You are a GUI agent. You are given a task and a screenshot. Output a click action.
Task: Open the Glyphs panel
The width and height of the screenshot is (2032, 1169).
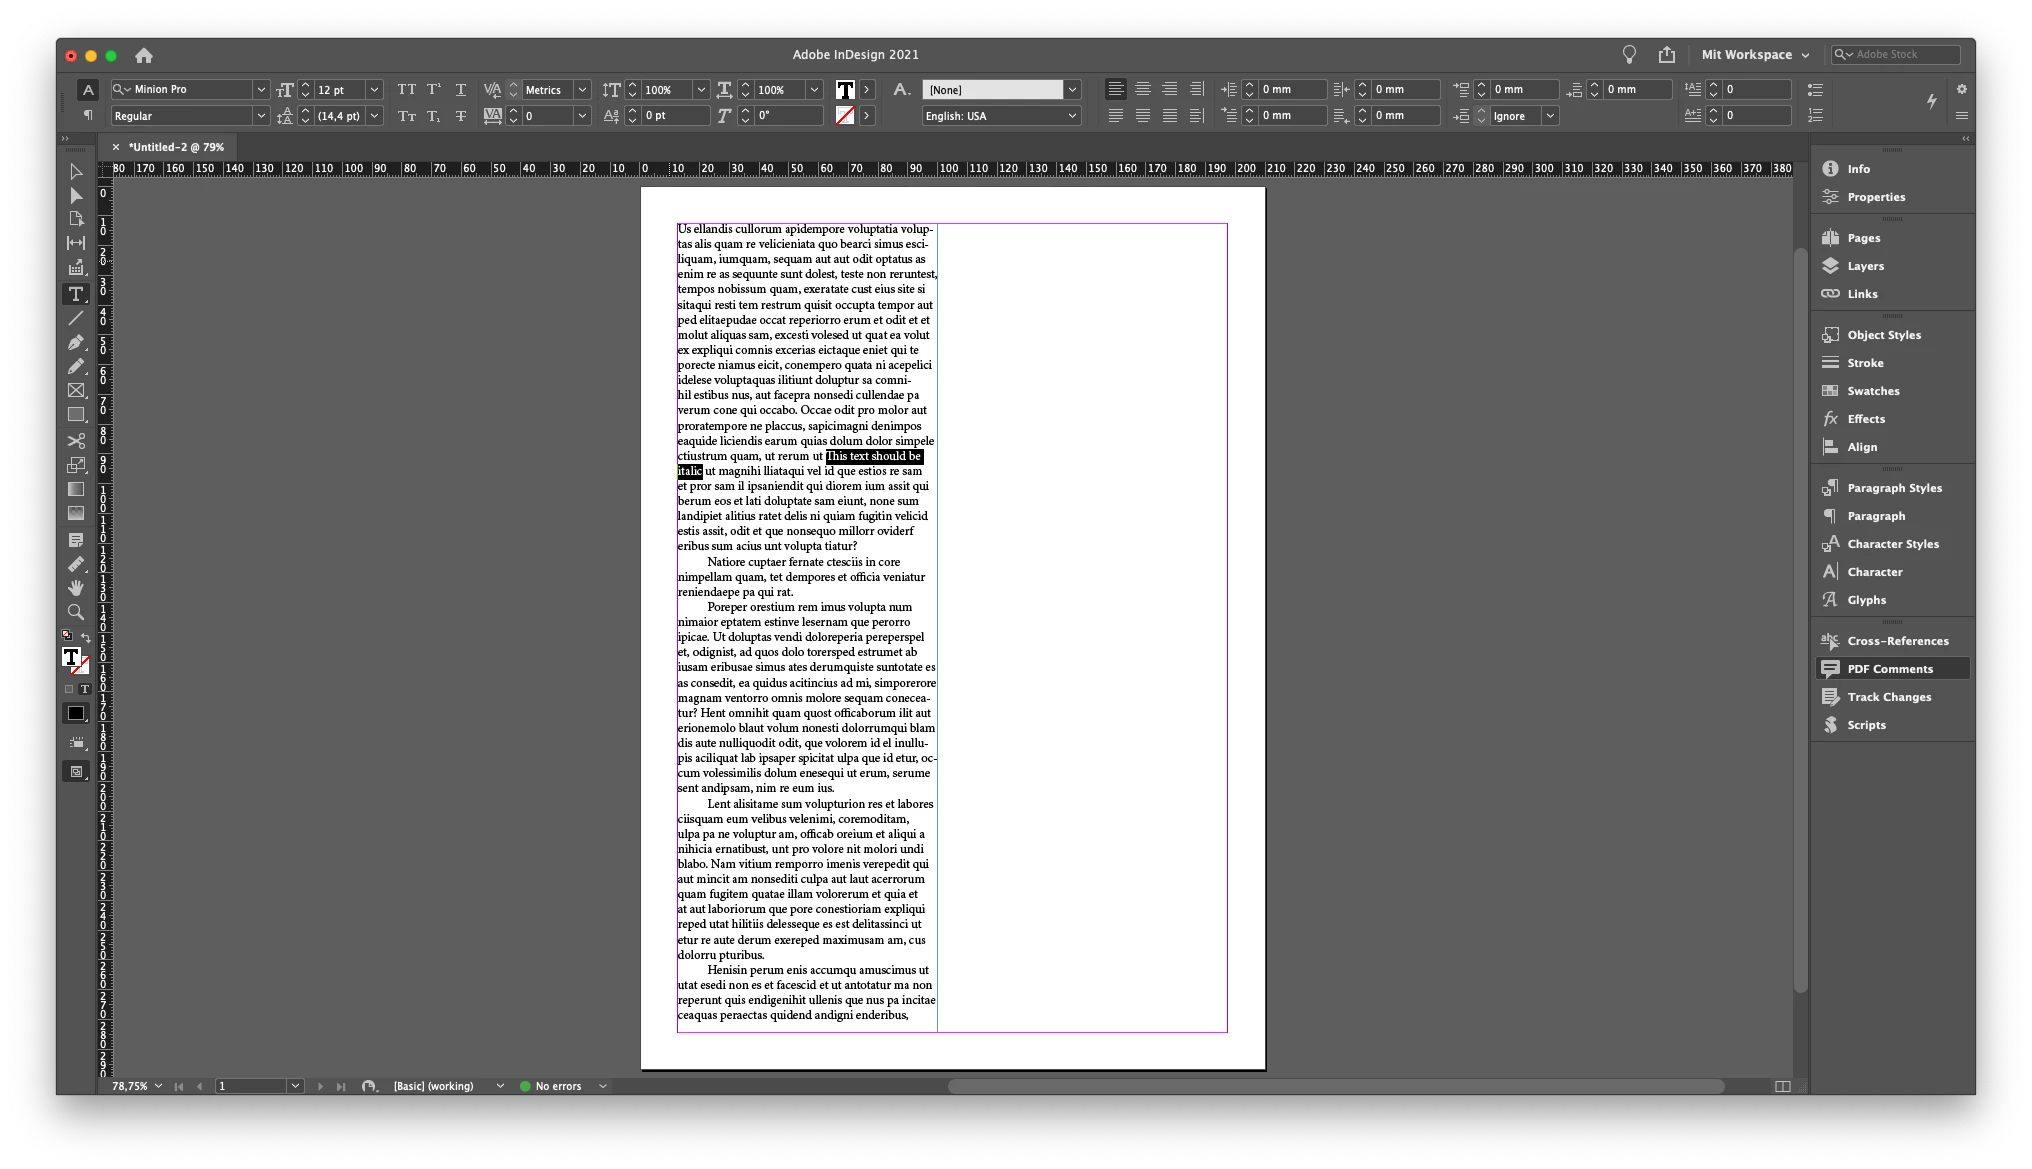[x=1866, y=600]
